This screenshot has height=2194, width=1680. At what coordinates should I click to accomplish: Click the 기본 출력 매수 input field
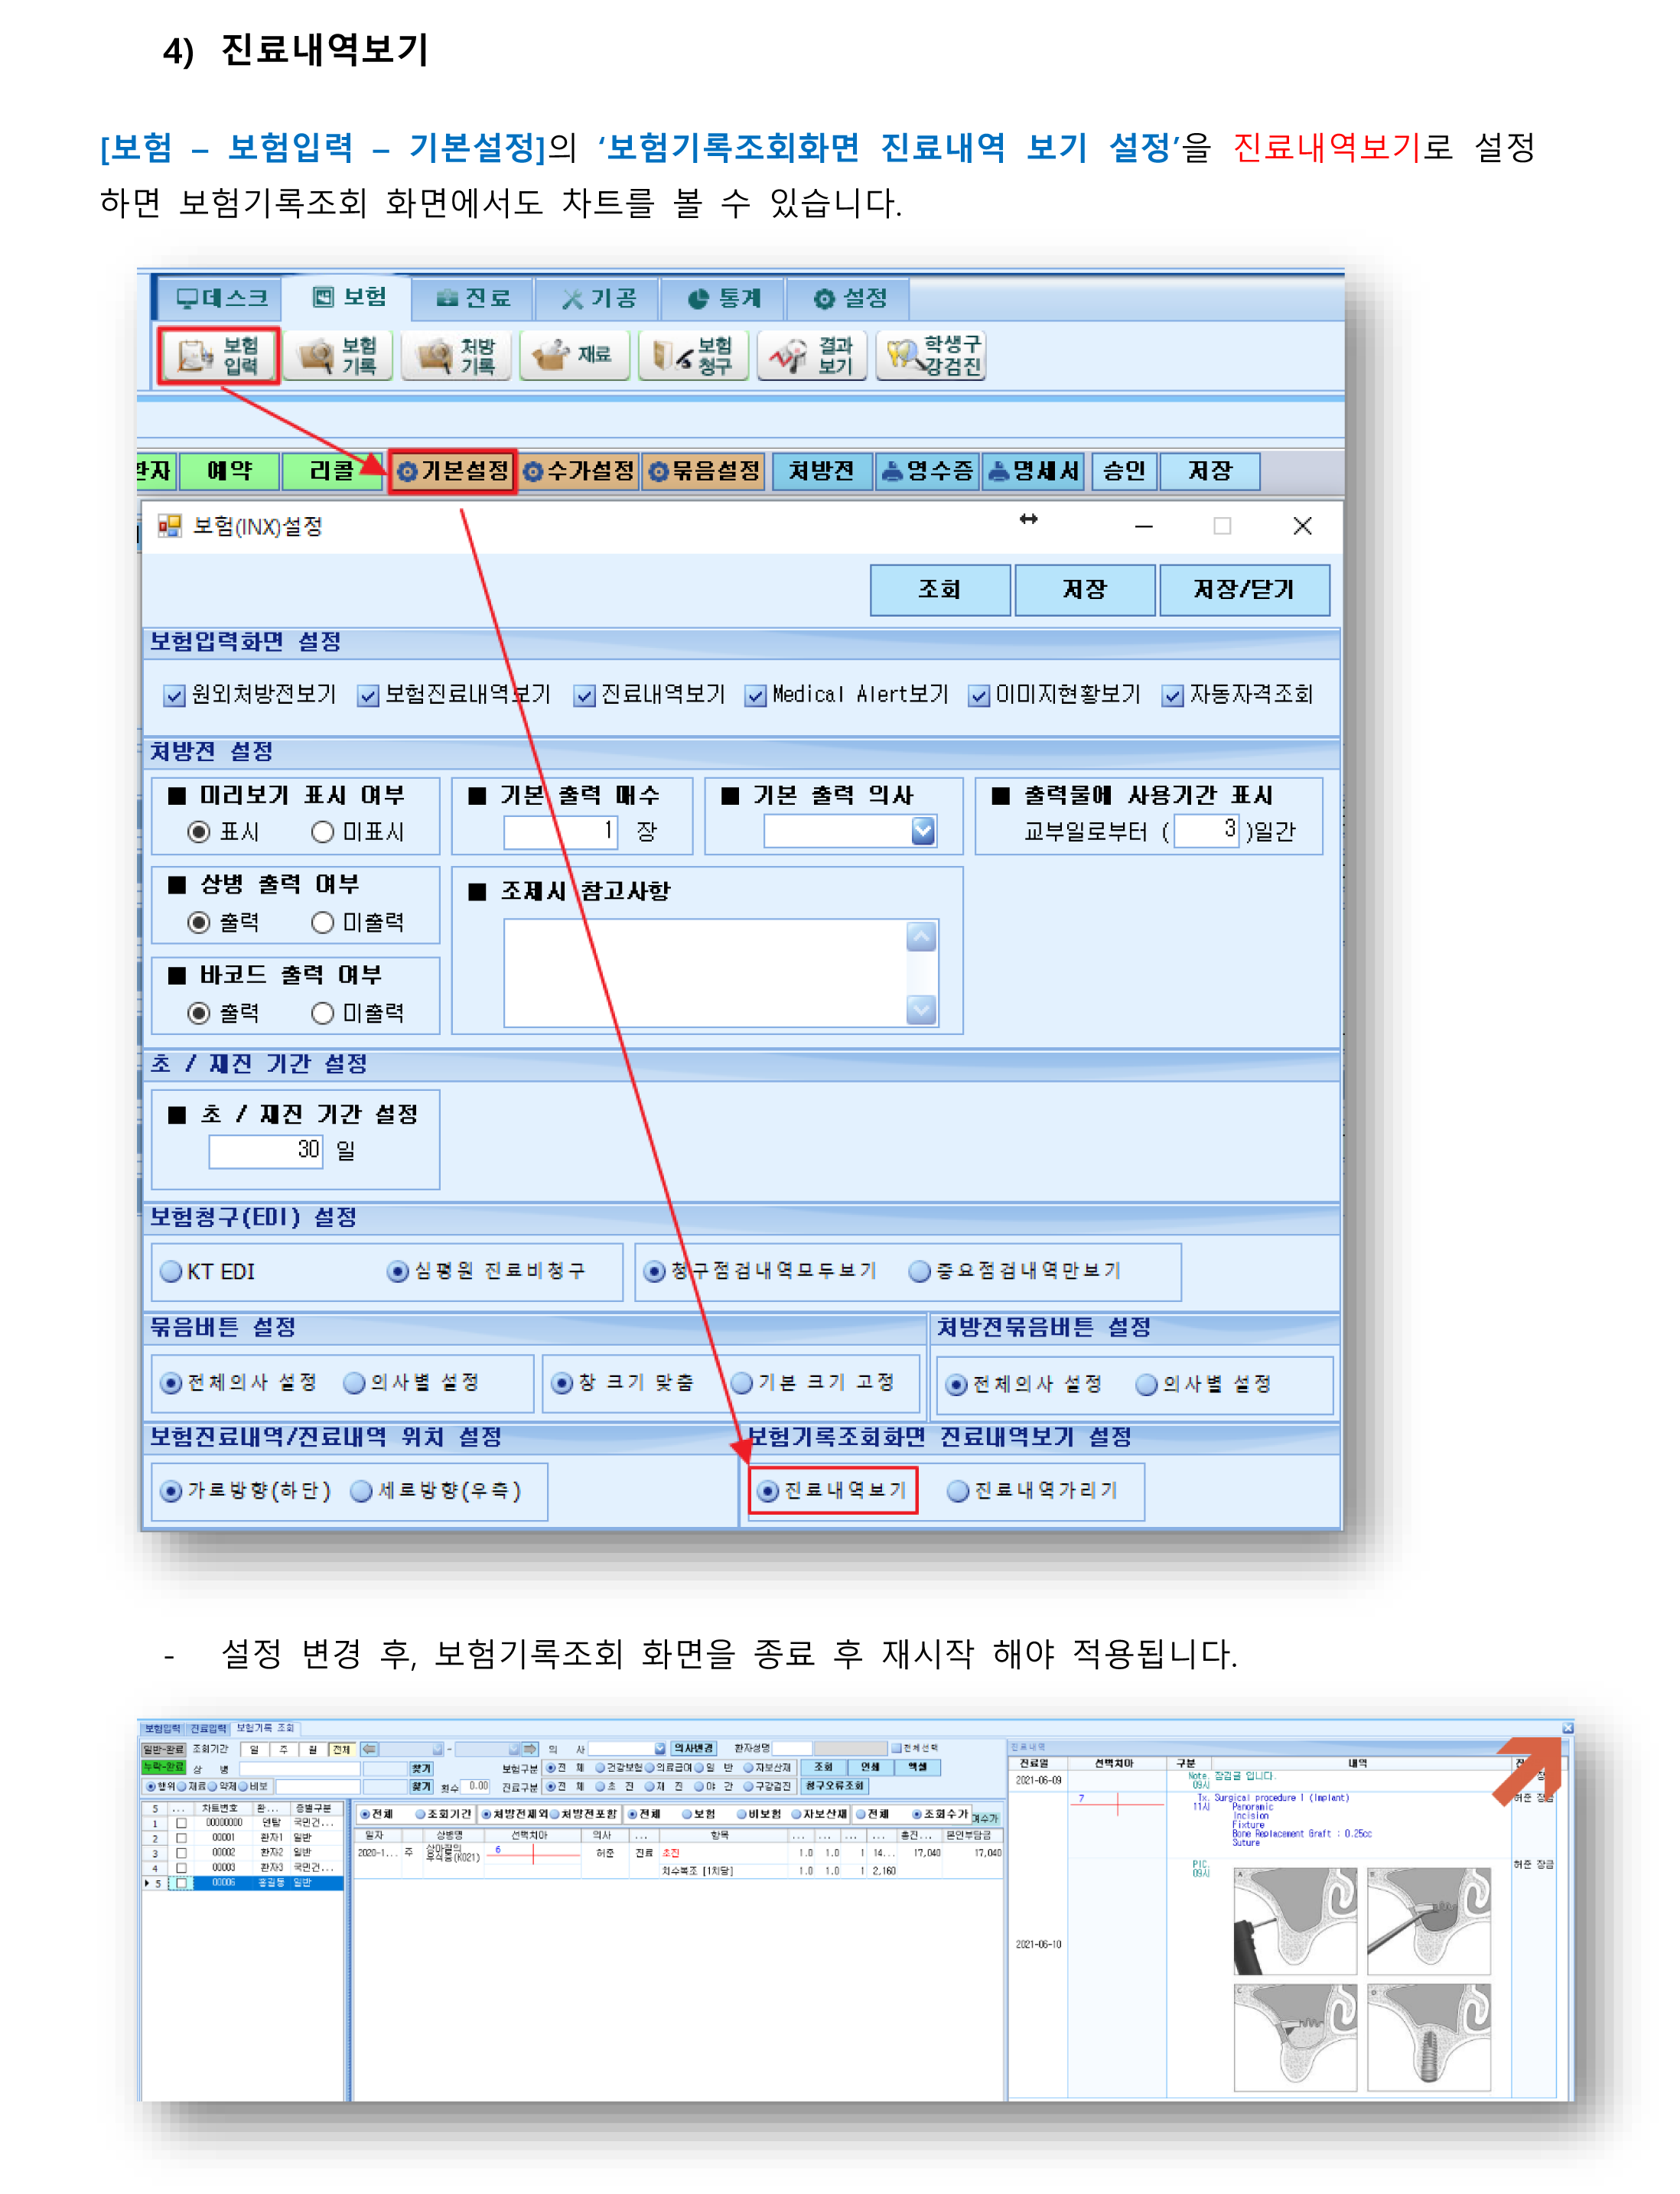[560, 831]
